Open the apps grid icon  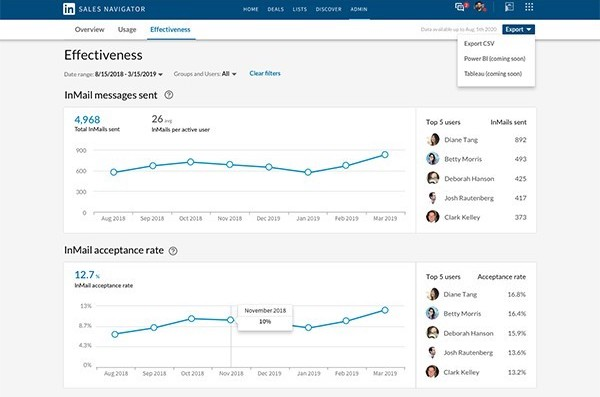(x=529, y=7)
